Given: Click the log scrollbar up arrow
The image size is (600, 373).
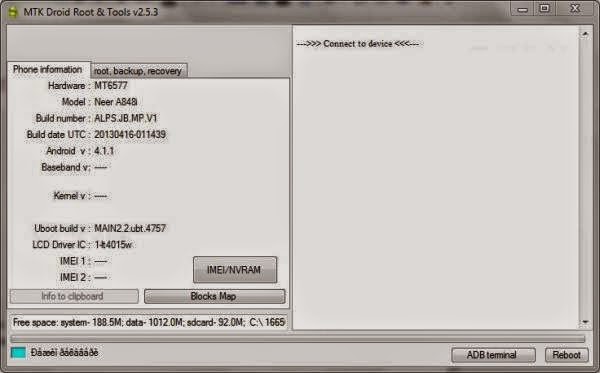Looking at the screenshot, I should pos(585,34).
